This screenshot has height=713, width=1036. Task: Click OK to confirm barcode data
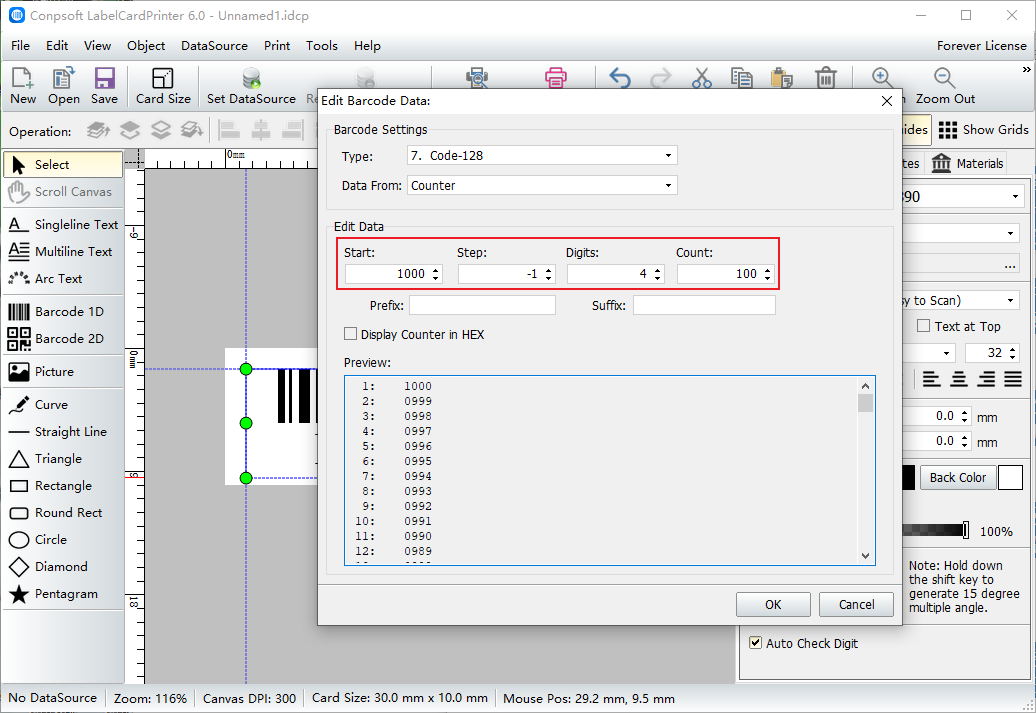pyautogui.click(x=773, y=605)
